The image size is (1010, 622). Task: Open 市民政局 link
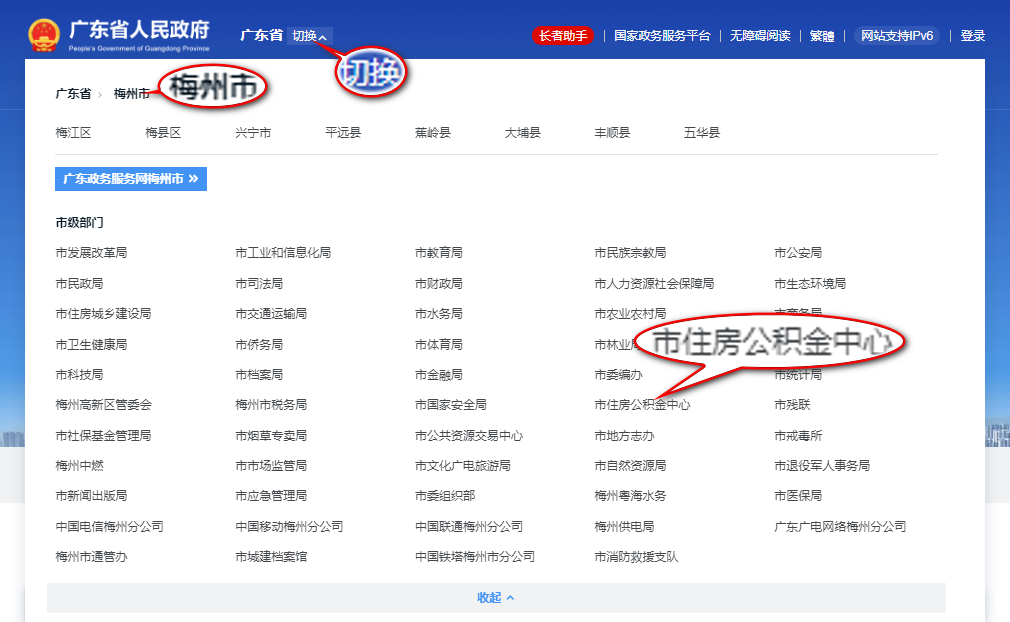pyautogui.click(x=79, y=283)
